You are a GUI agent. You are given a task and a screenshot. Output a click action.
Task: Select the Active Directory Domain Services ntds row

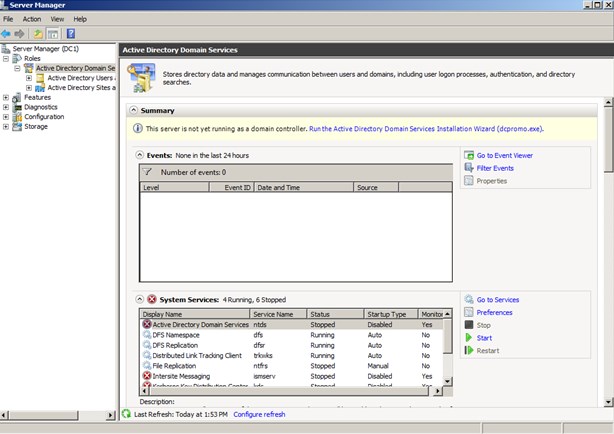pos(291,324)
